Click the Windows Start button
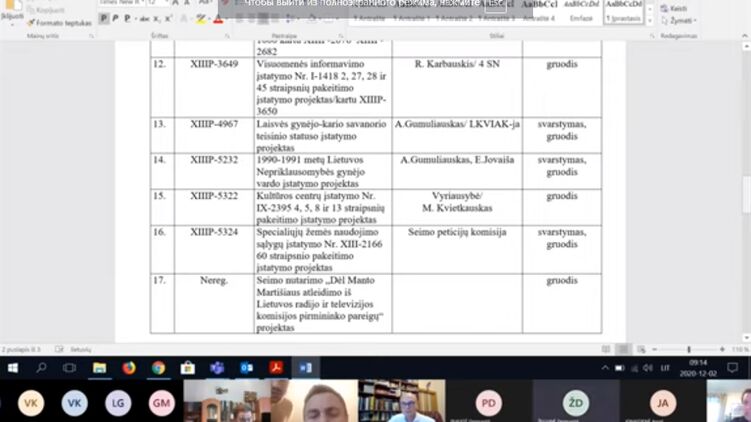 pos(12,368)
